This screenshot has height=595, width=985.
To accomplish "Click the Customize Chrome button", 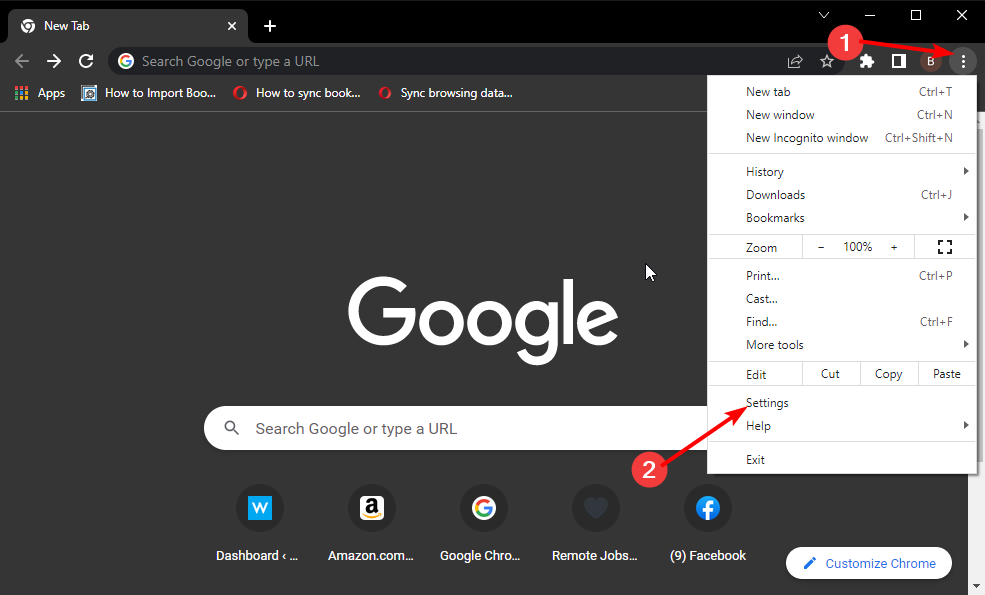I will pos(869,563).
